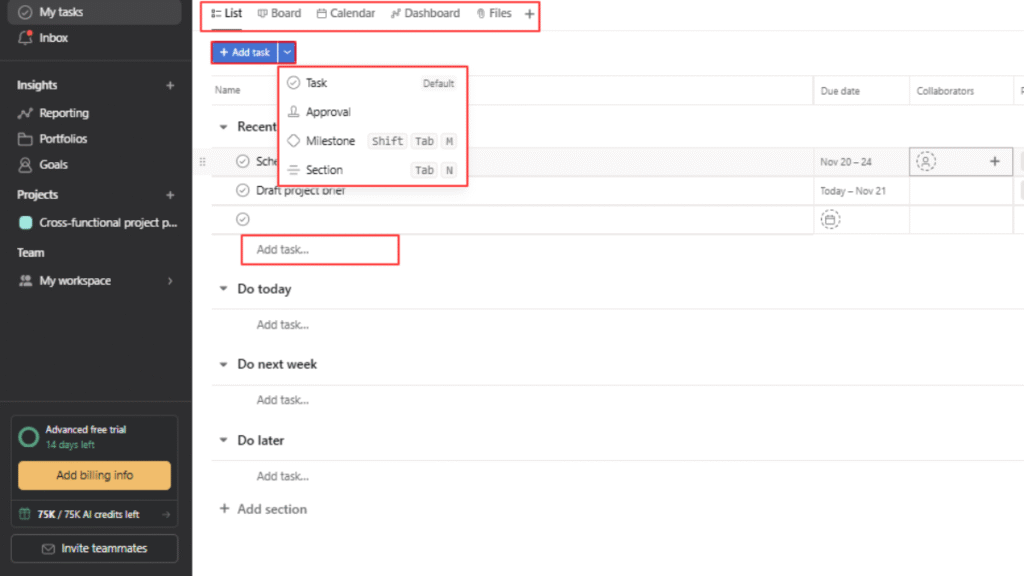The height and width of the screenshot is (576, 1024).
Task: Open Portfolios in the sidebar
Action: [x=62, y=138]
